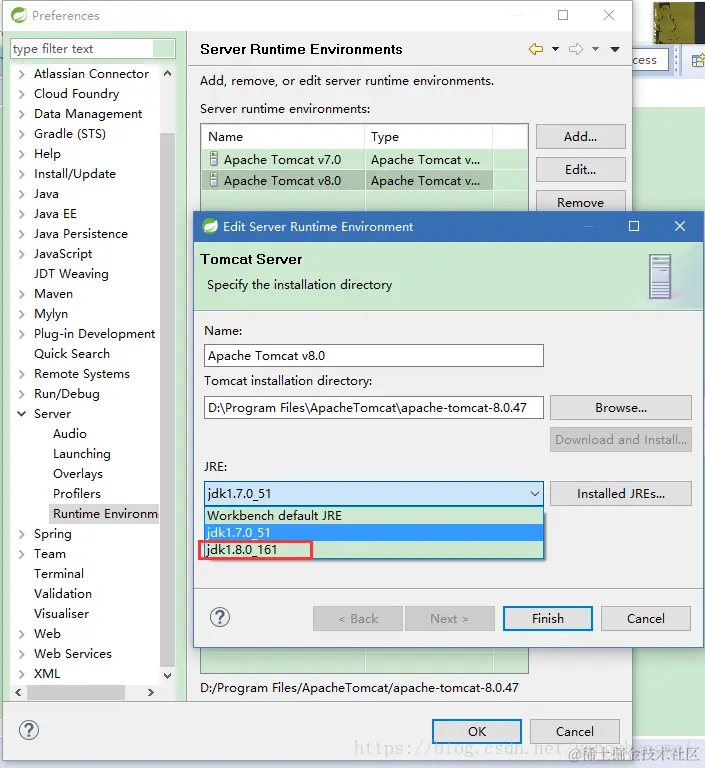Click the Name column header
705x768 pixels.
pyautogui.click(x=283, y=137)
